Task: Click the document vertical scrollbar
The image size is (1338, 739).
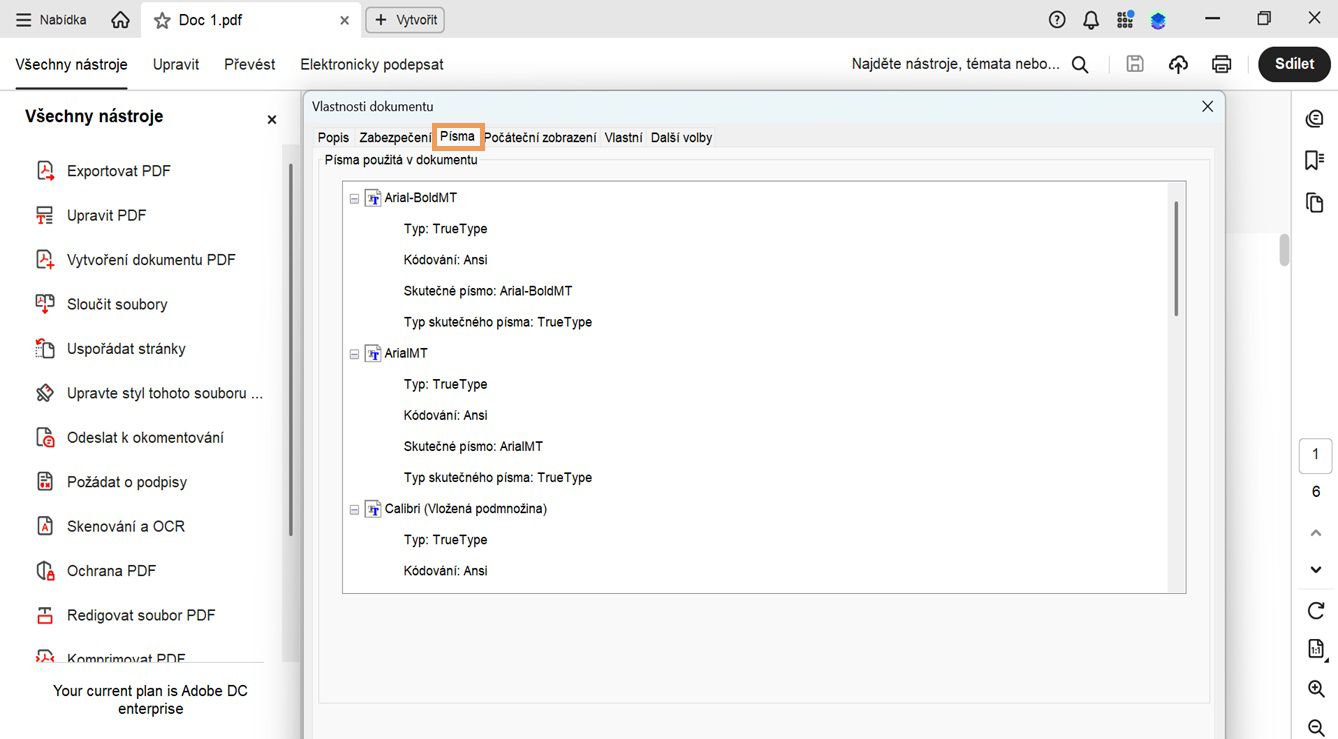Action: click(x=1284, y=250)
